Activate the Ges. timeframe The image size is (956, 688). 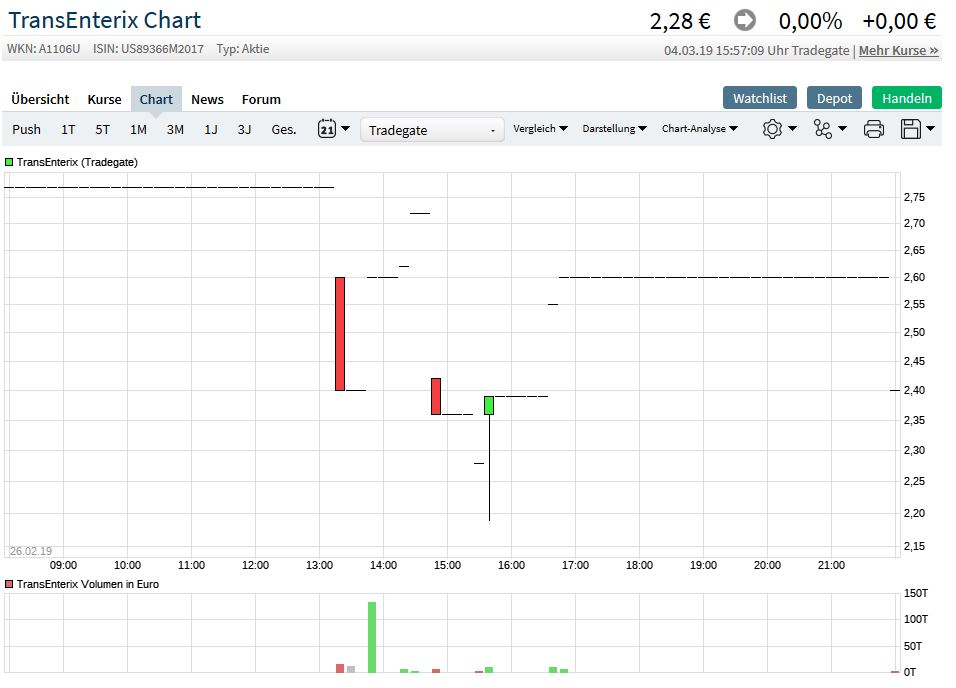tap(283, 129)
